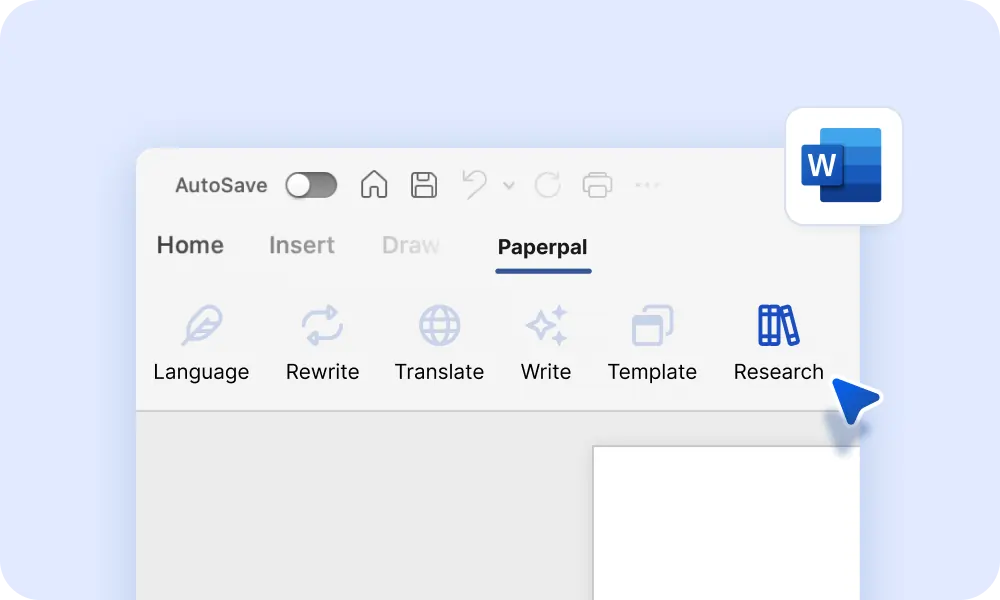This screenshot has width=1000, height=600.
Task: Switch to the Home tab
Action: (x=190, y=245)
